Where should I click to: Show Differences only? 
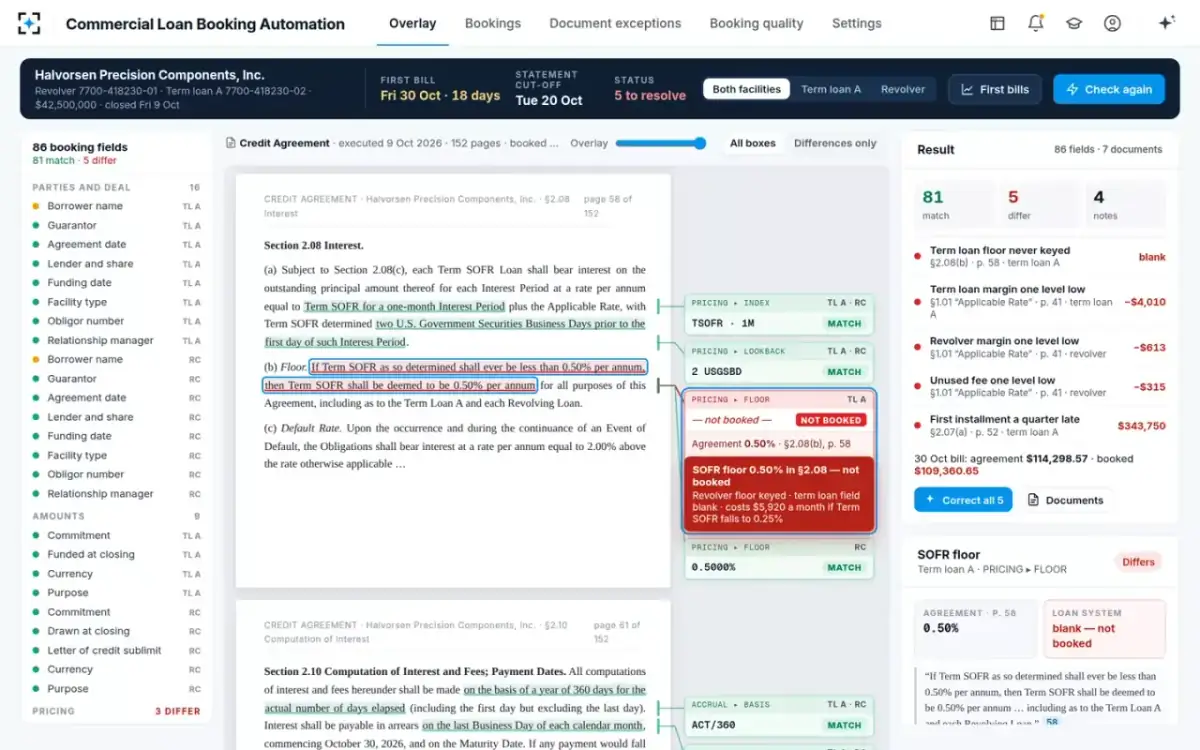(x=835, y=143)
